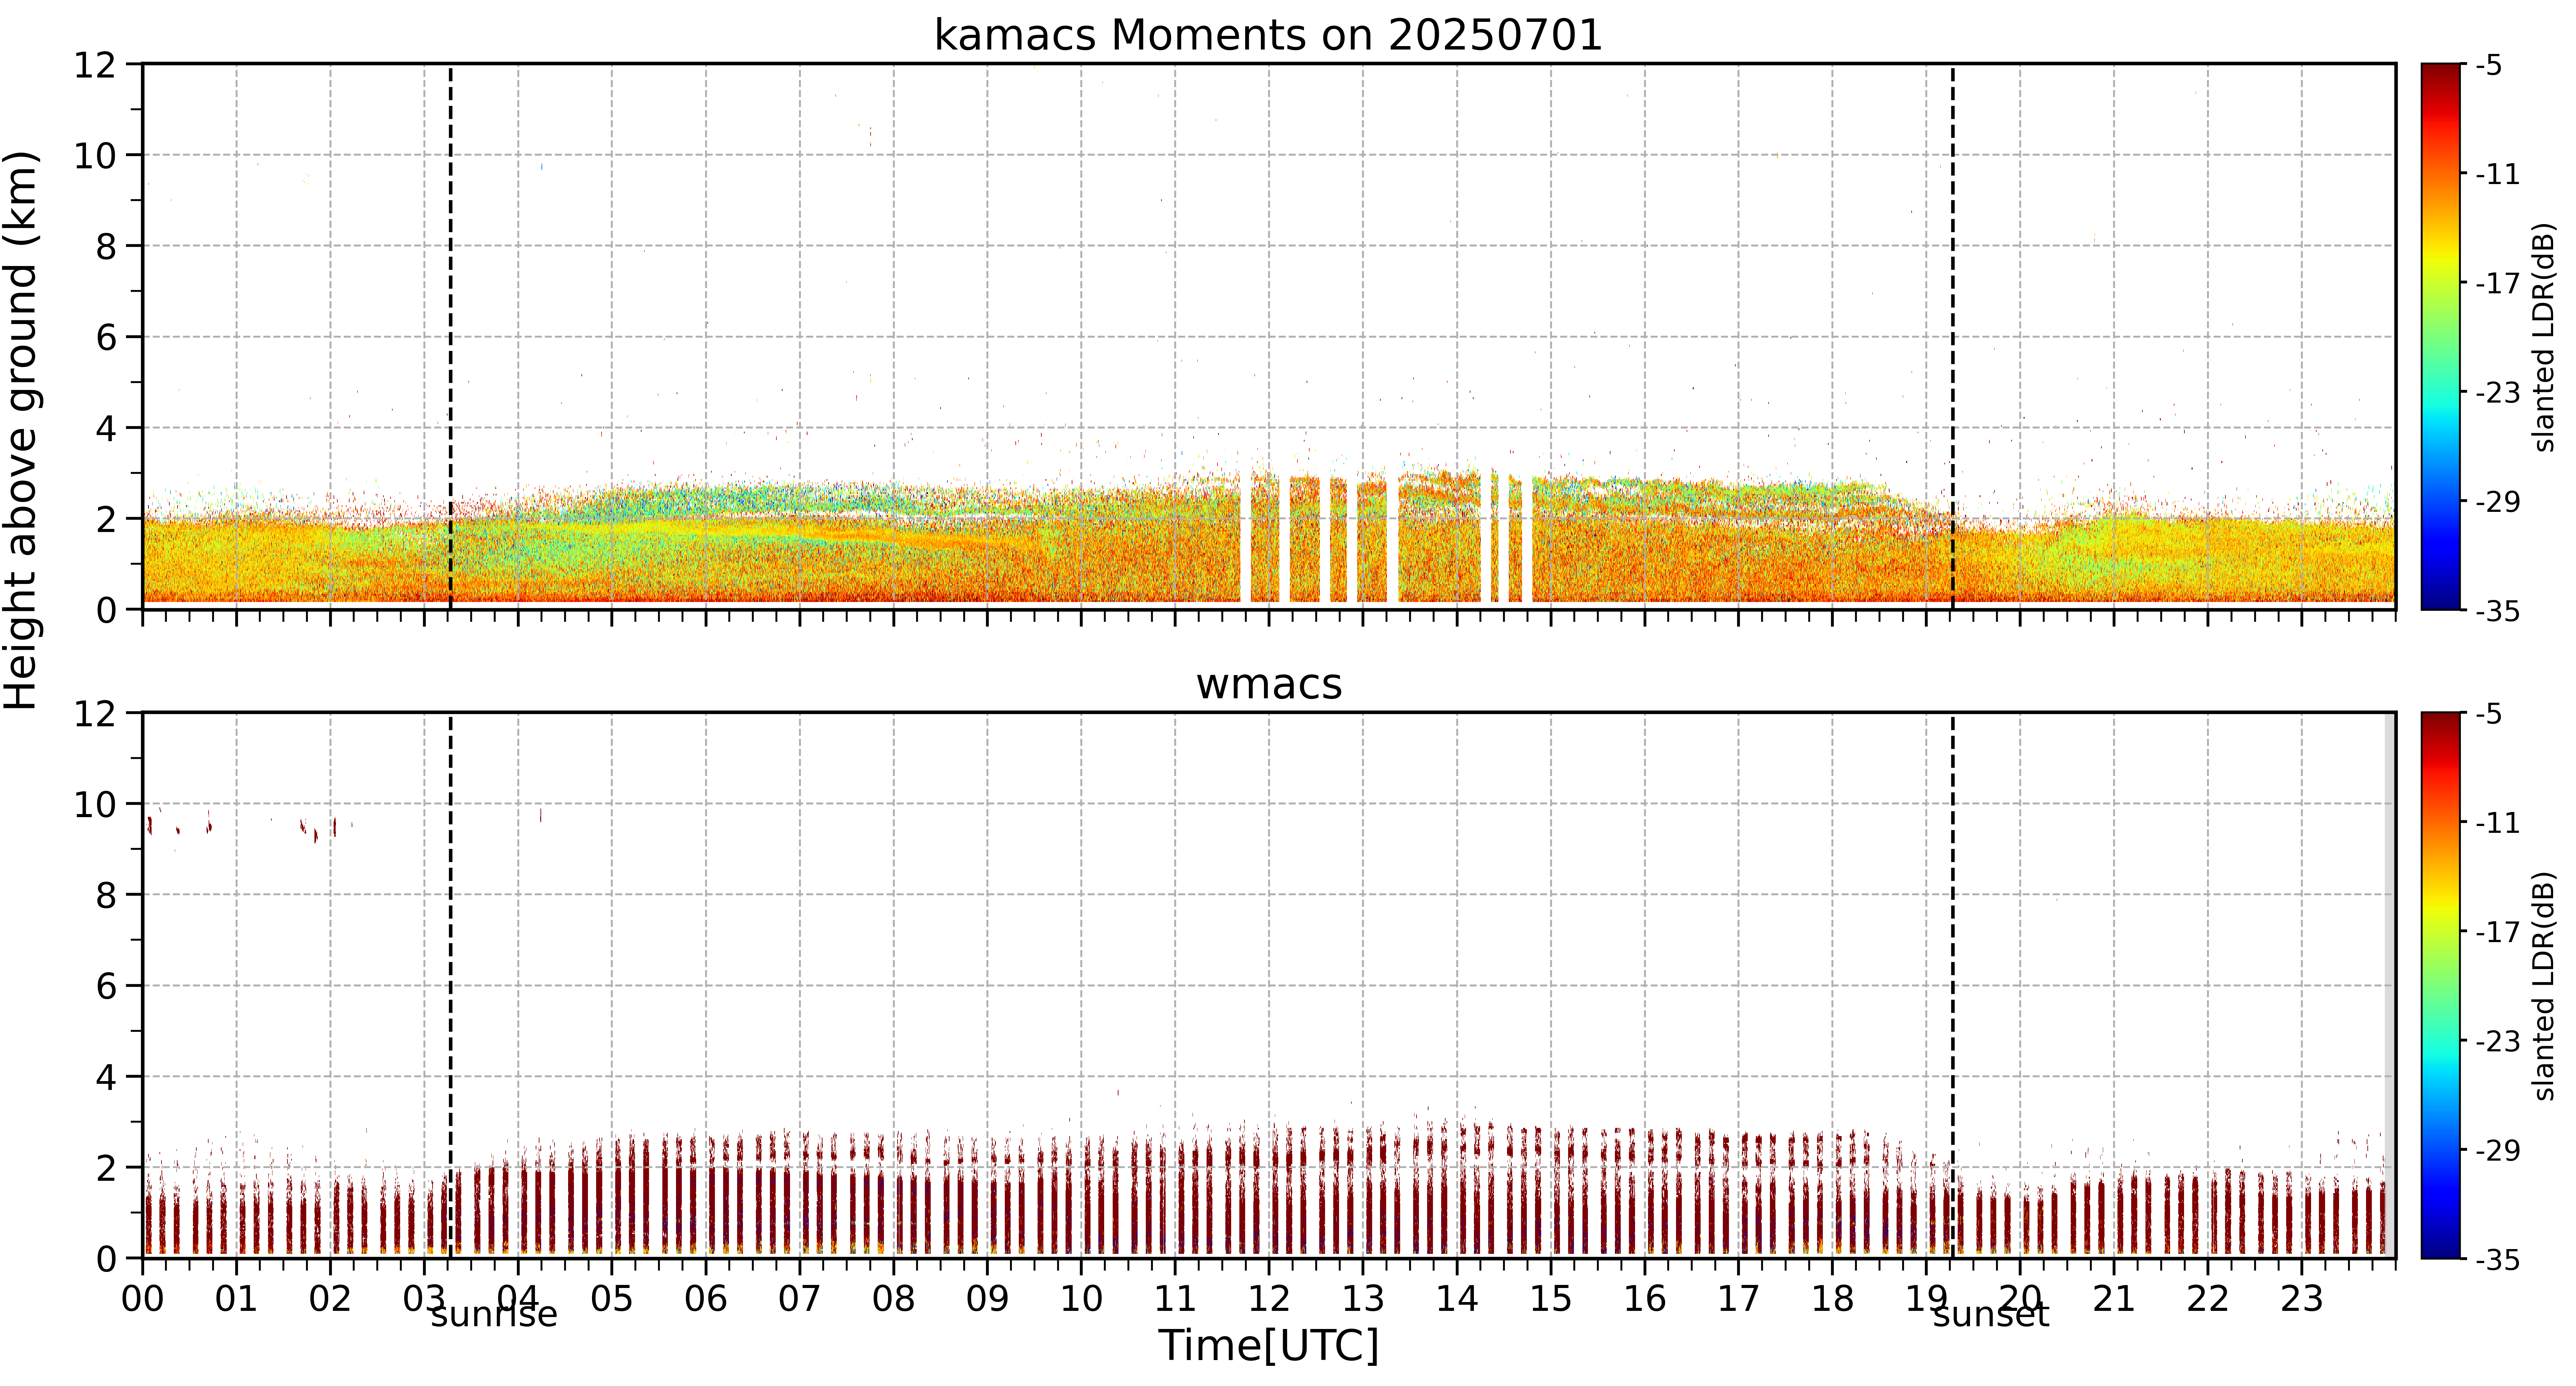Click the 12 km height tick on wmacs panel

click(x=95, y=714)
